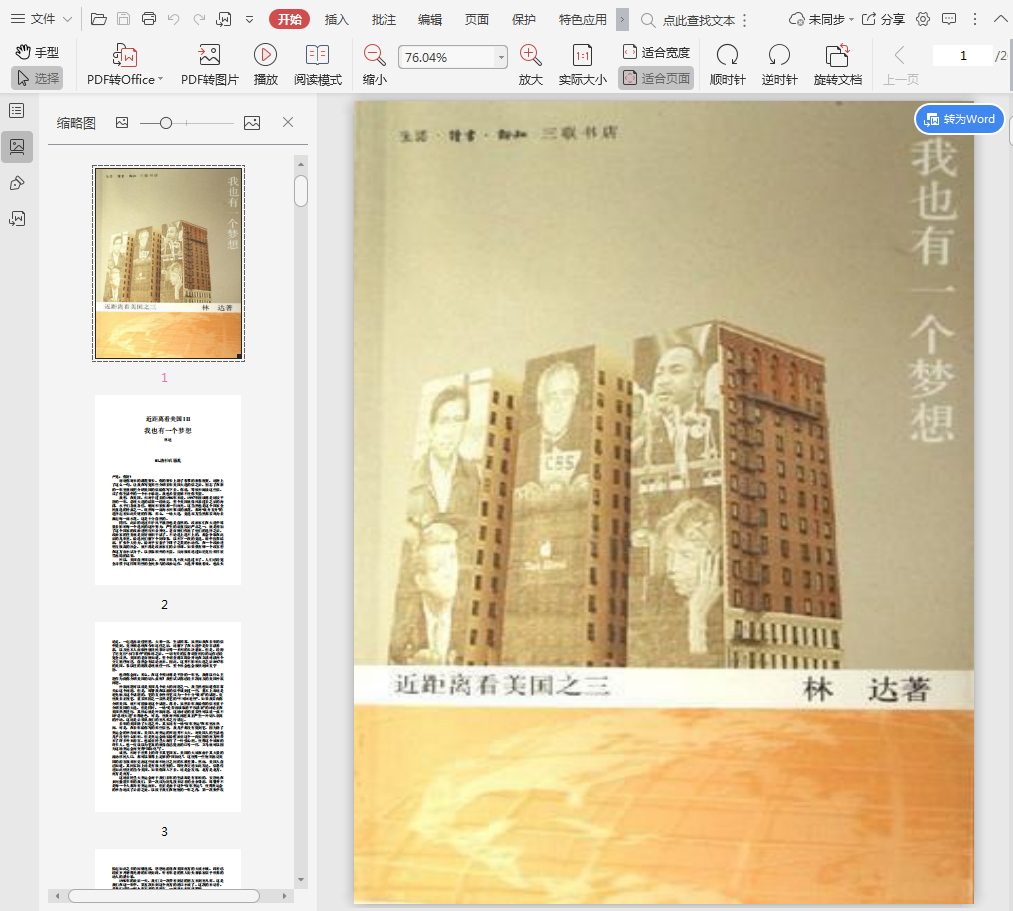Click the save icon

[123, 19]
